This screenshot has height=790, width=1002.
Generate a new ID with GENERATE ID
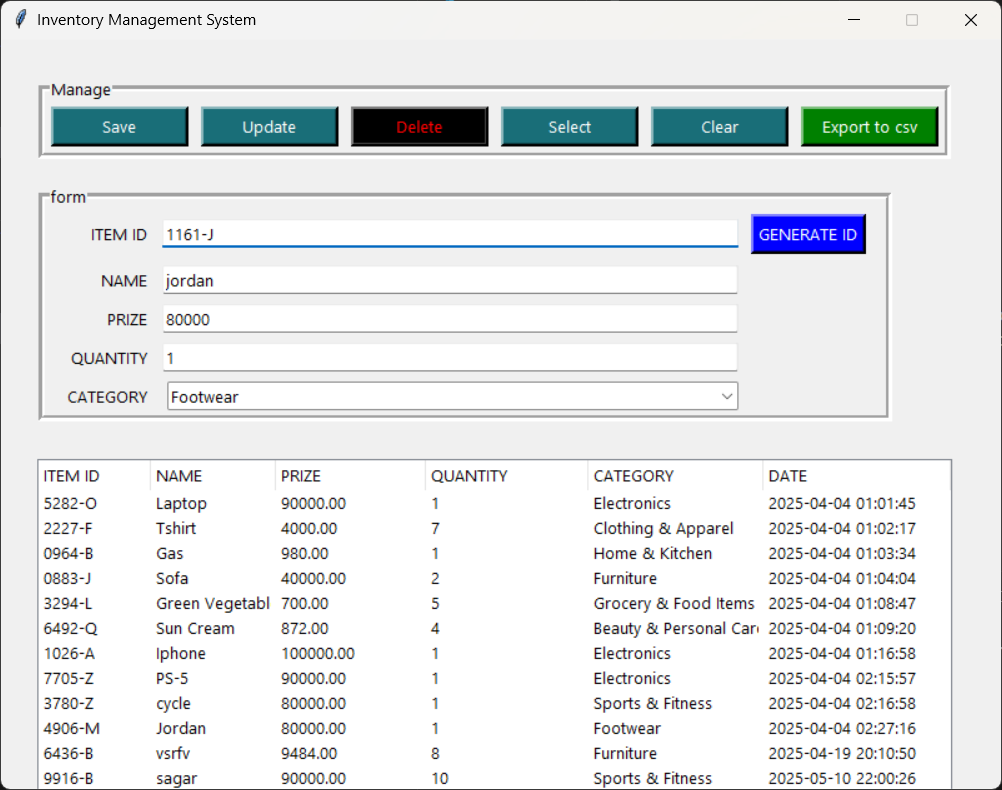point(807,235)
